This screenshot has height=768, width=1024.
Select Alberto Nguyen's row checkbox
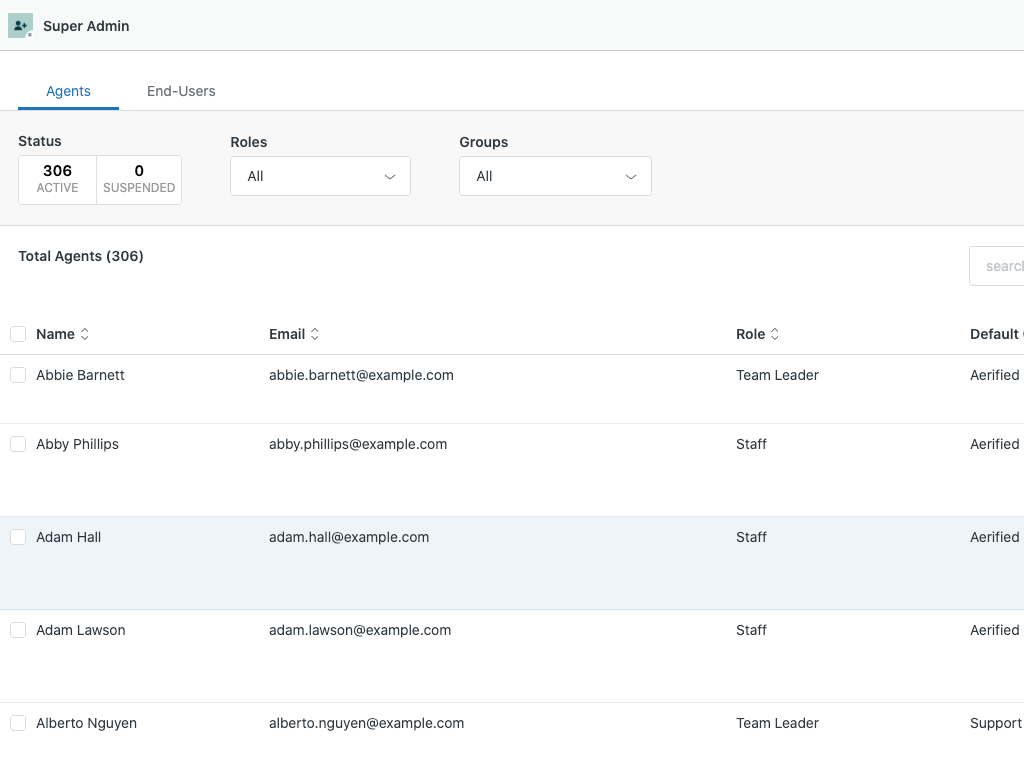coord(18,723)
